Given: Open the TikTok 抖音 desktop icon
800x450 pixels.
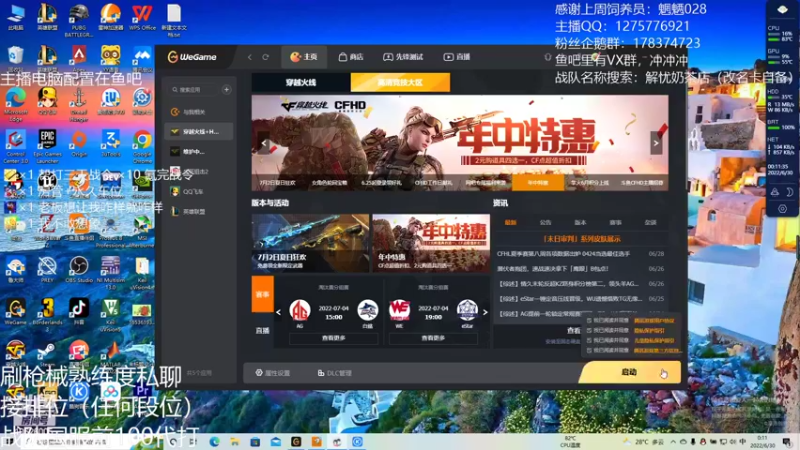Looking at the screenshot, I should [x=79, y=311].
